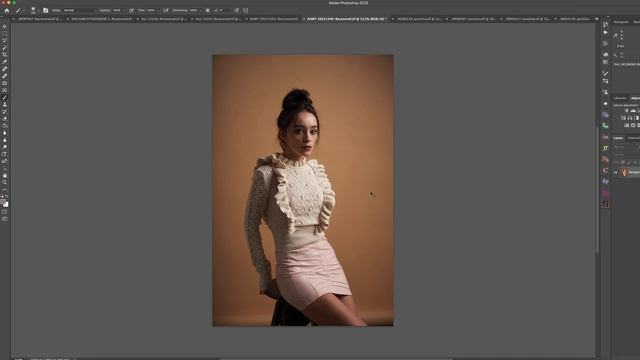Toggle lock image pixels brush icon
Image resolution: width=640 pixels, height=360 pixels.
(x=629, y=162)
